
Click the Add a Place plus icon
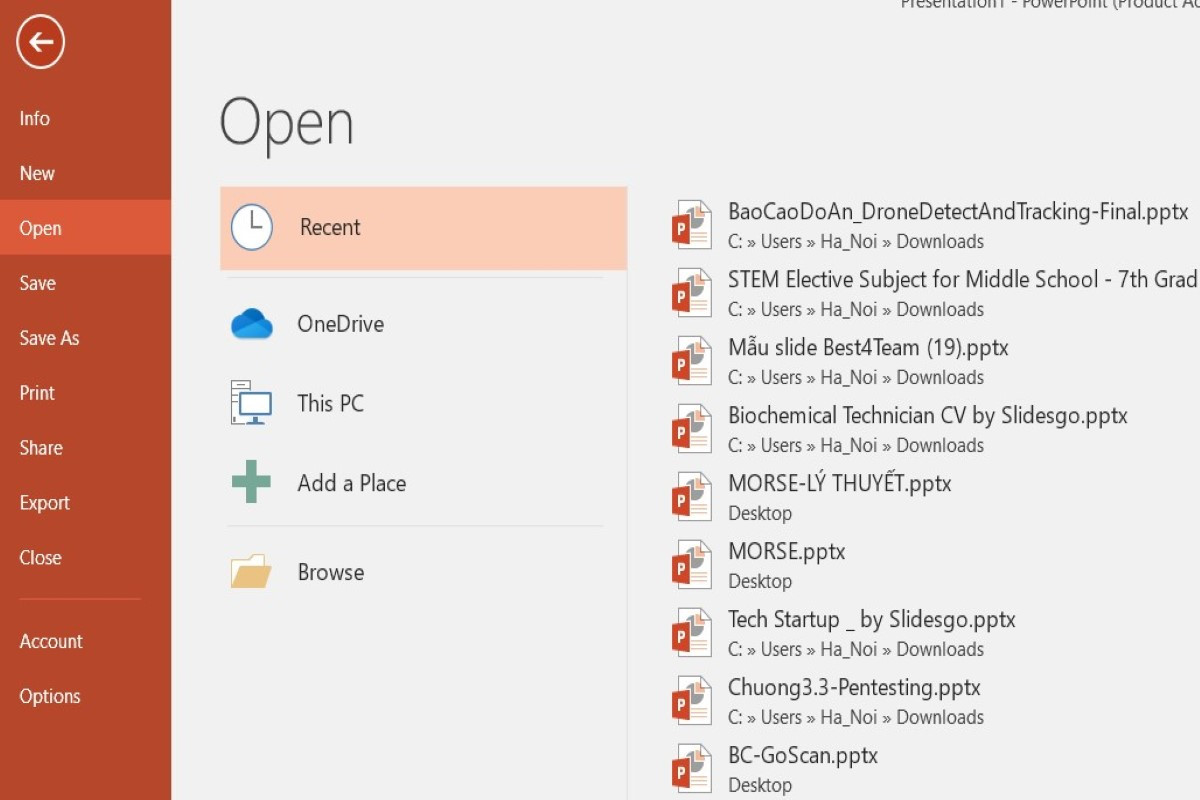coord(251,482)
